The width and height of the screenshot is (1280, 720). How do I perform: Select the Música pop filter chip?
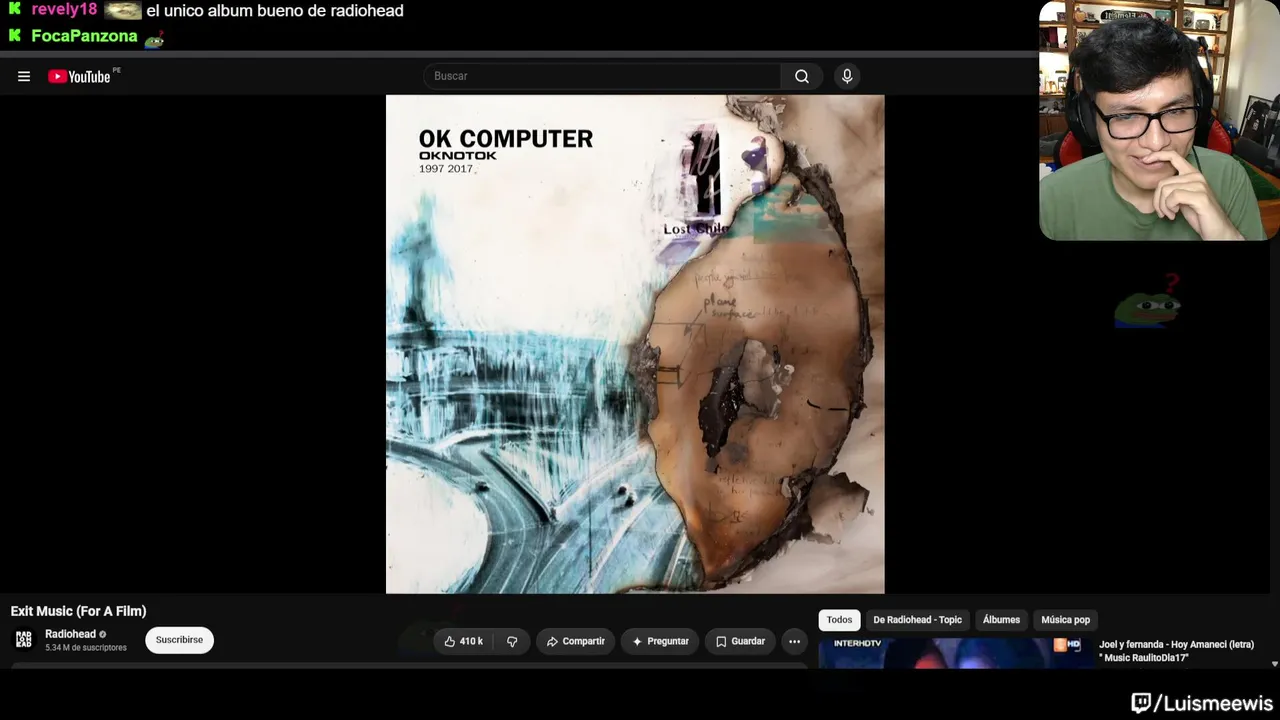pos(1065,620)
